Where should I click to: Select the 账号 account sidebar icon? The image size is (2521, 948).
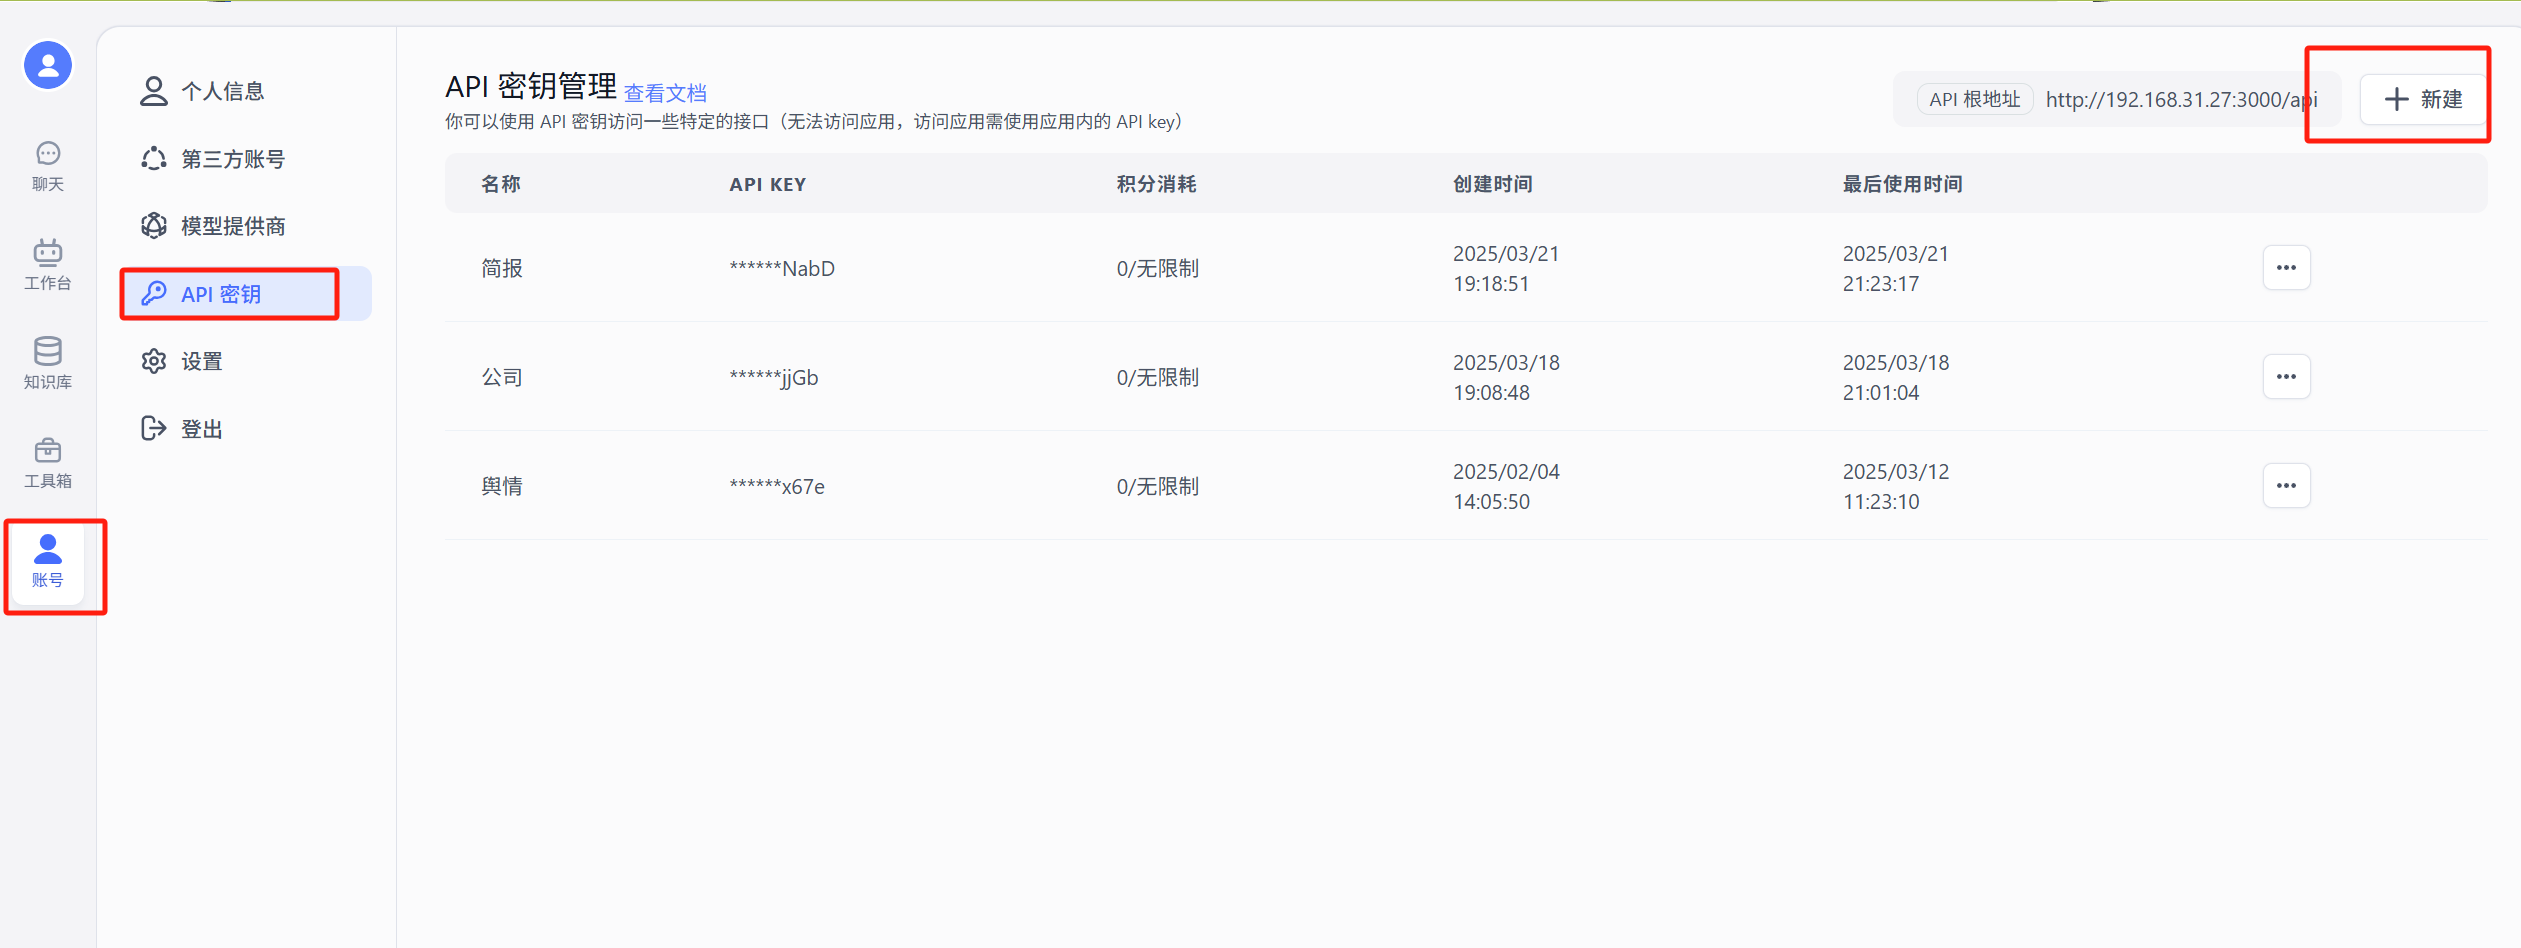tap(48, 562)
